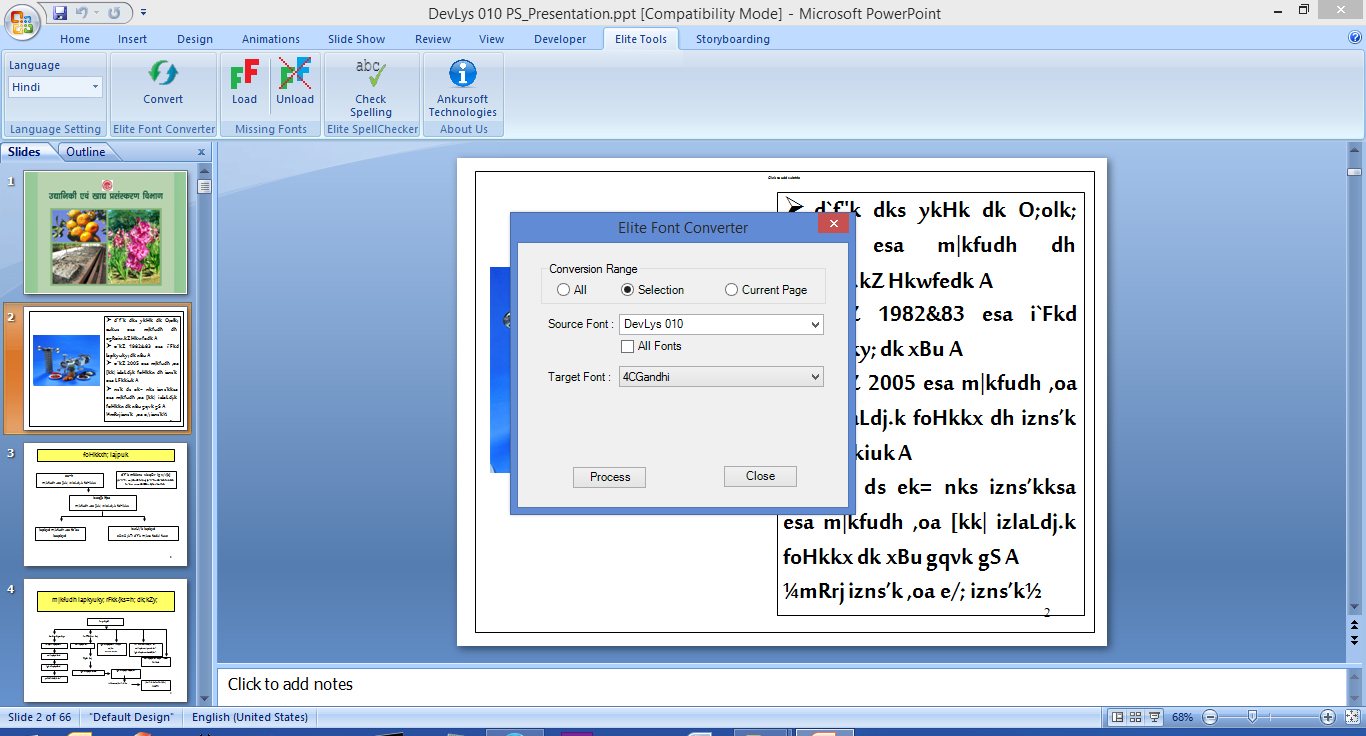
Task: Open the Design ribbon tab
Action: tap(195, 39)
